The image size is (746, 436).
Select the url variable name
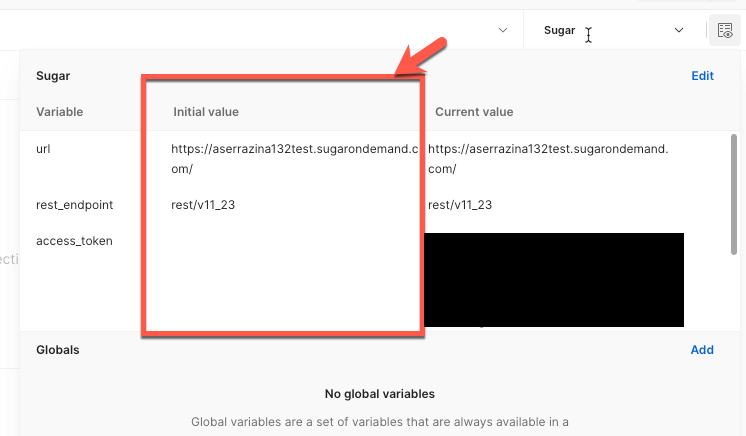(43, 149)
